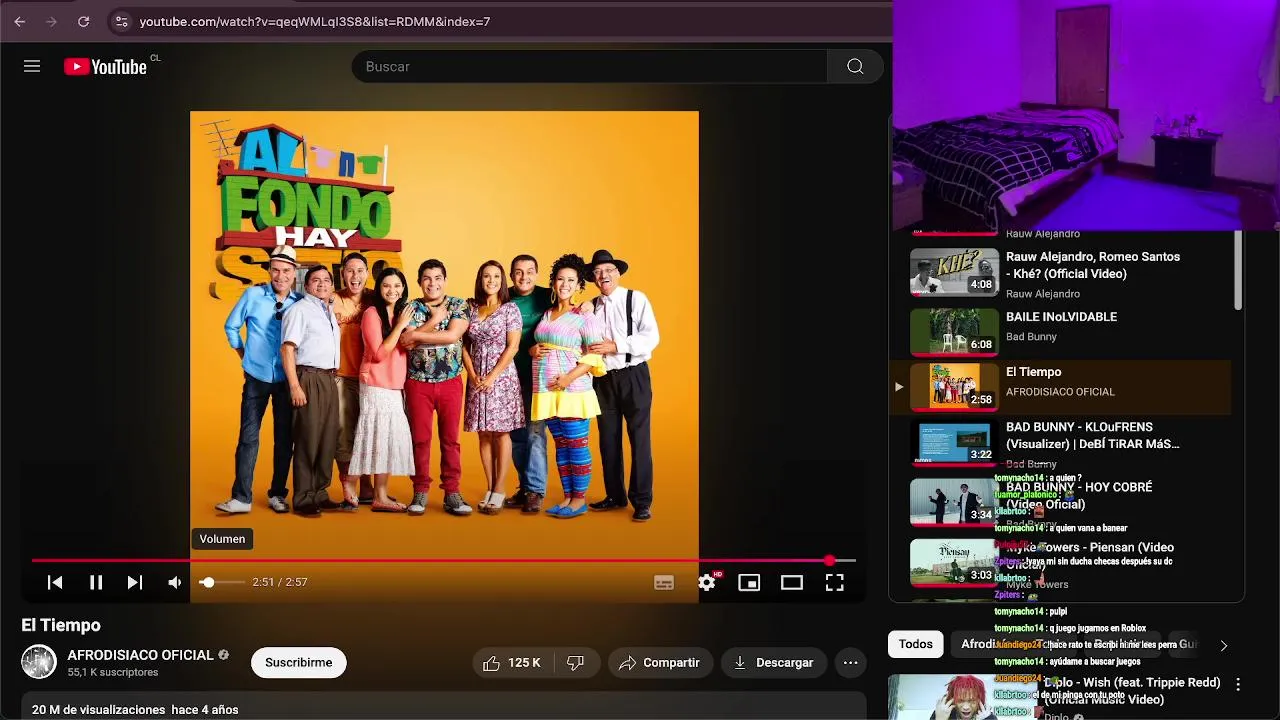
Task: Enable miniplayer mode
Action: pos(749,582)
